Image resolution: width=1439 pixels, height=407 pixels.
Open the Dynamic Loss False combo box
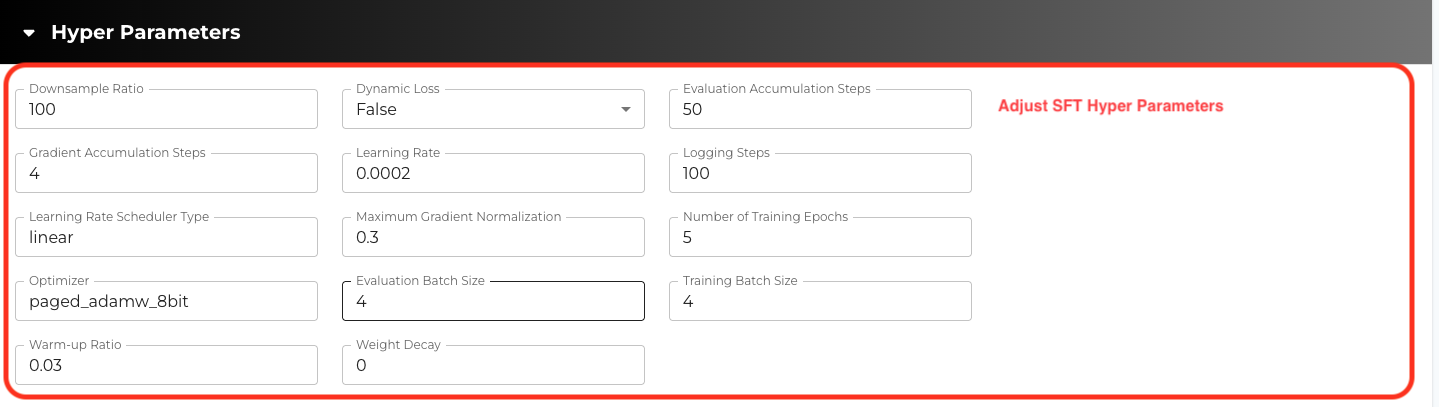click(480, 110)
